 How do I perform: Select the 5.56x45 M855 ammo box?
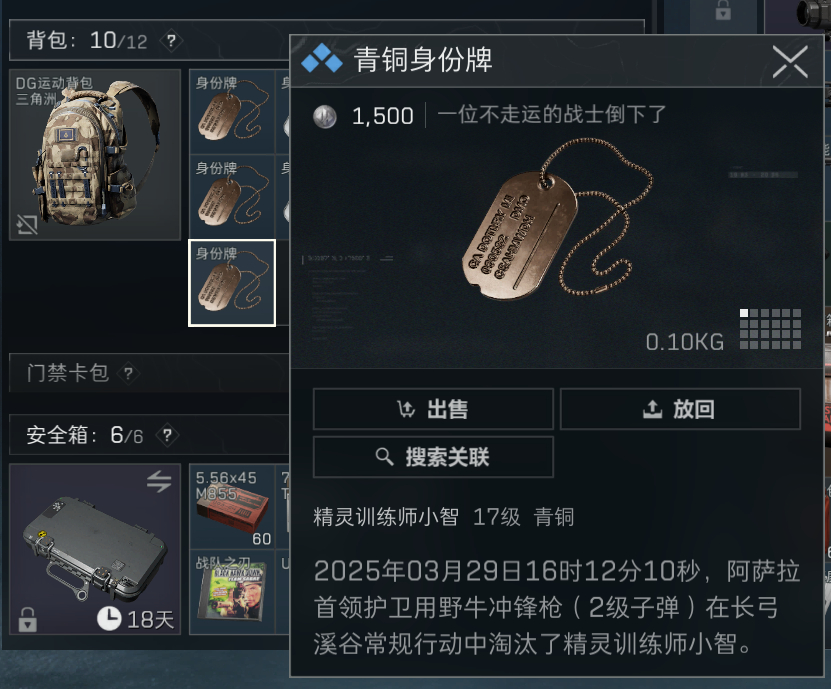pyautogui.click(x=232, y=507)
